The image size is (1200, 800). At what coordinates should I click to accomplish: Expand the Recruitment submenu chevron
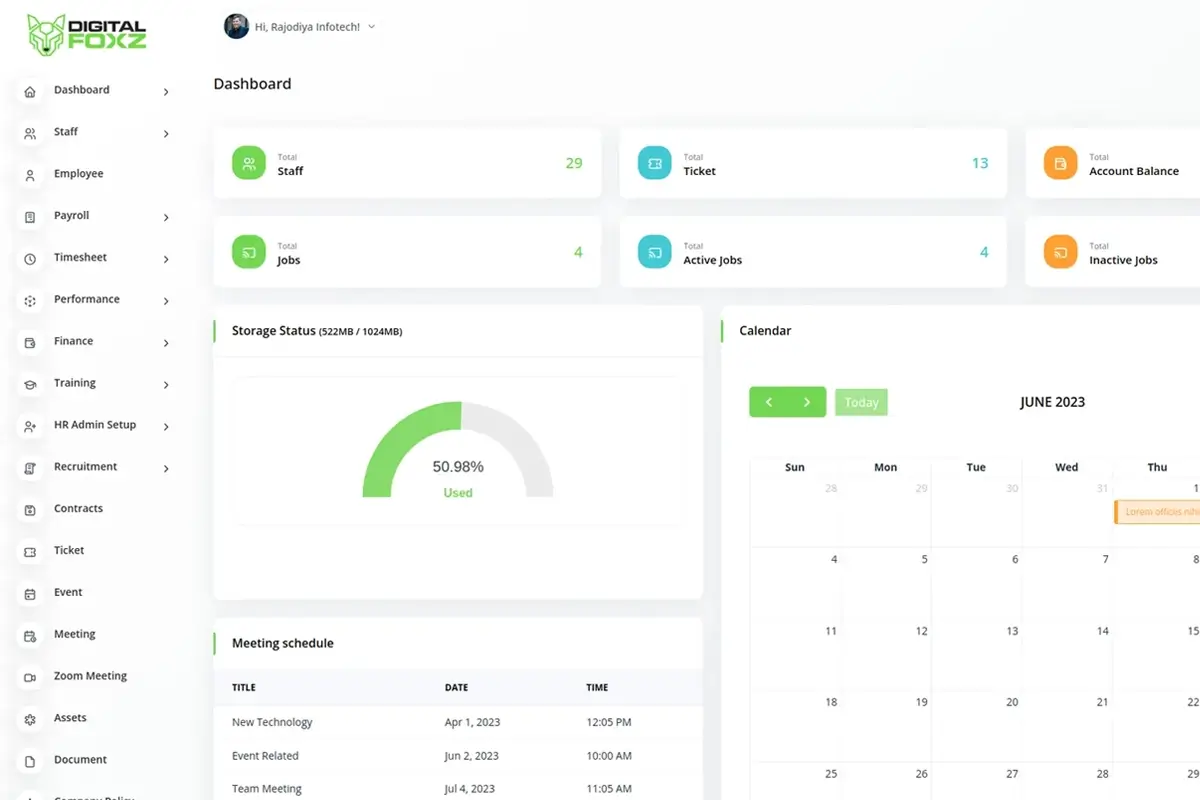click(x=166, y=469)
